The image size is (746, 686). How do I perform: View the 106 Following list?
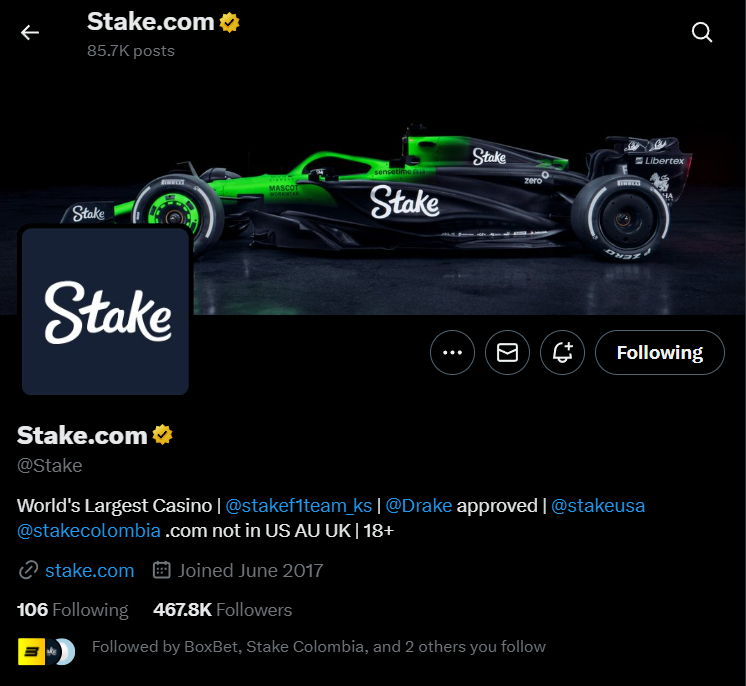point(72,610)
